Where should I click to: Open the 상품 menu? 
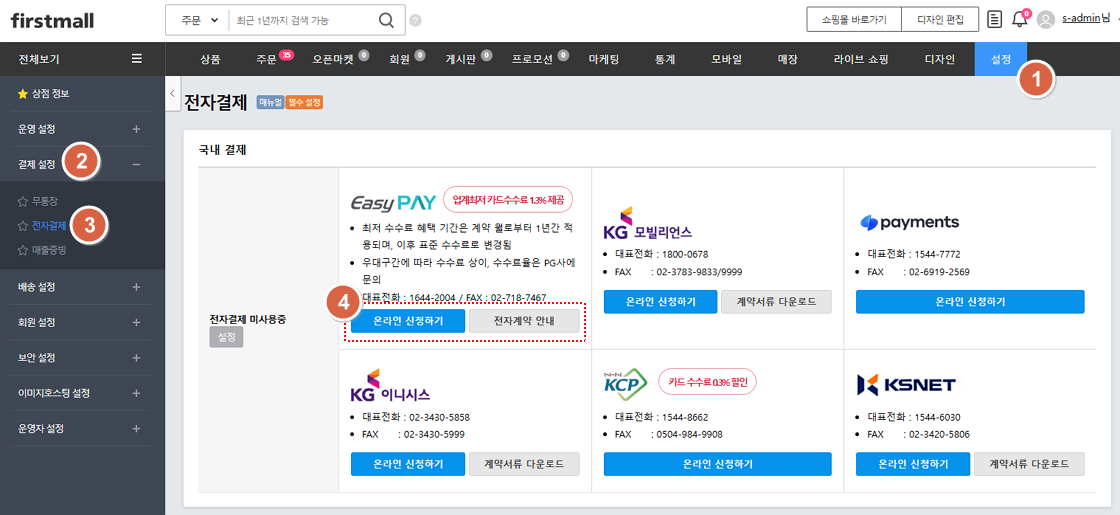coord(211,59)
